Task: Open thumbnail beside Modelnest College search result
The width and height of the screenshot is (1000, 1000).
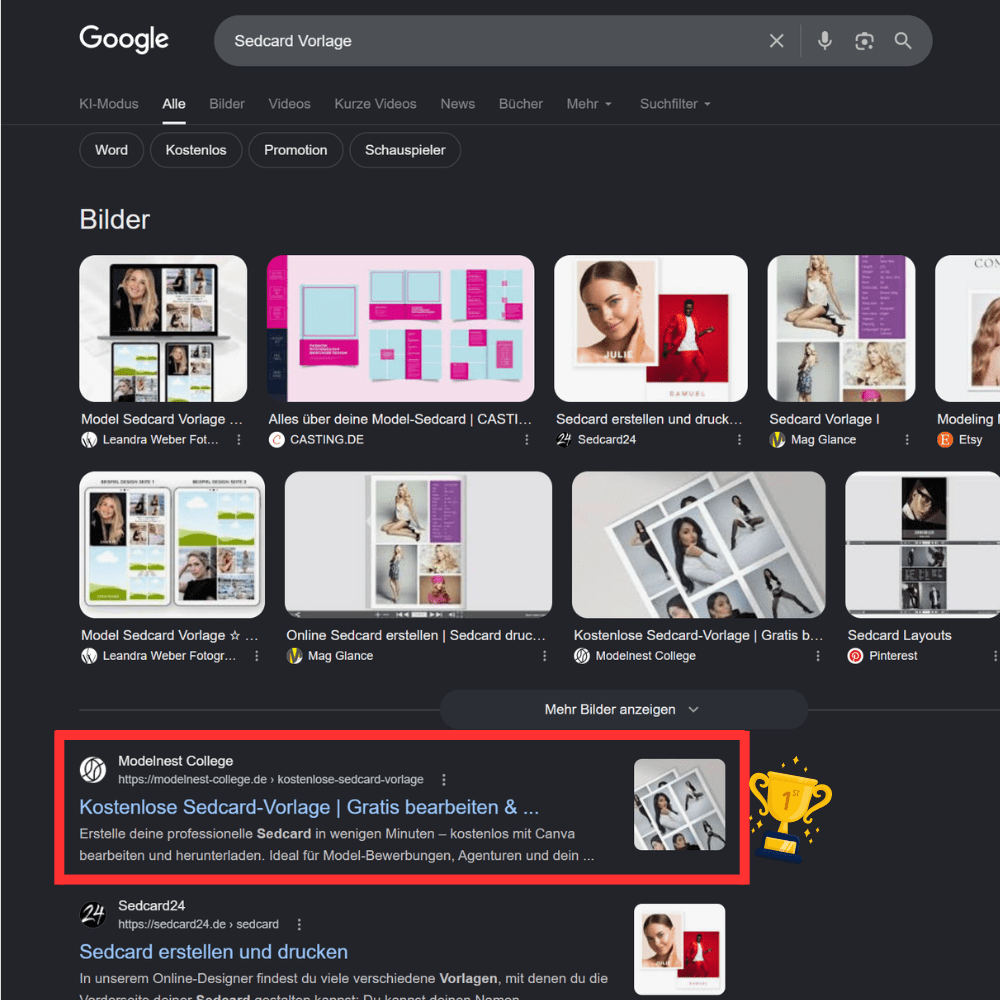Action: [x=679, y=804]
